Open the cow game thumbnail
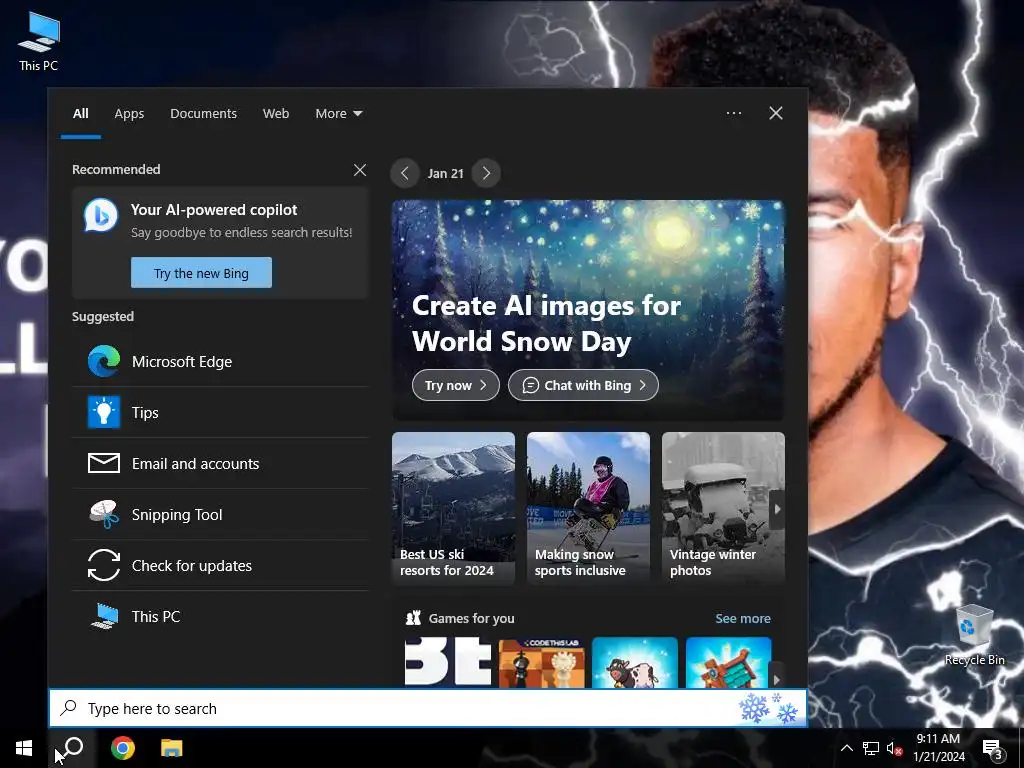 635,662
